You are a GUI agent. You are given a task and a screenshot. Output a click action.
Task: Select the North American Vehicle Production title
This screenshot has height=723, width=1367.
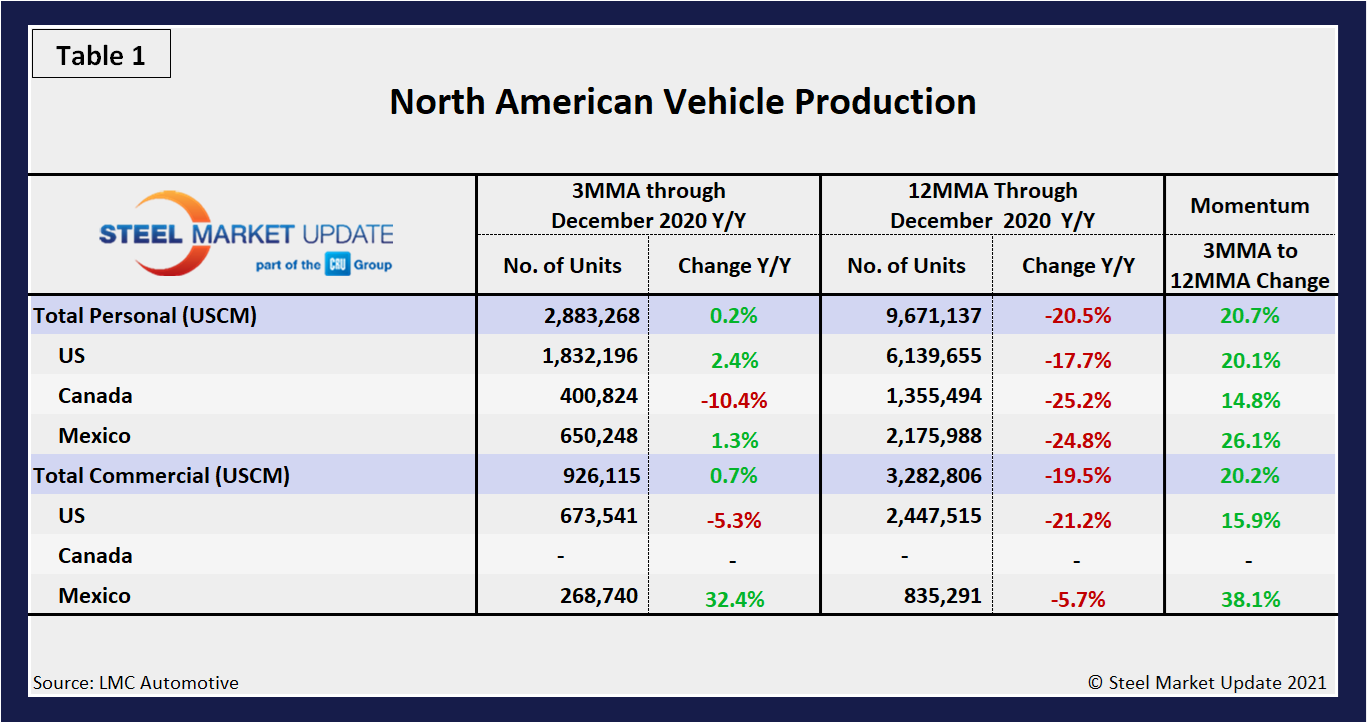(683, 101)
